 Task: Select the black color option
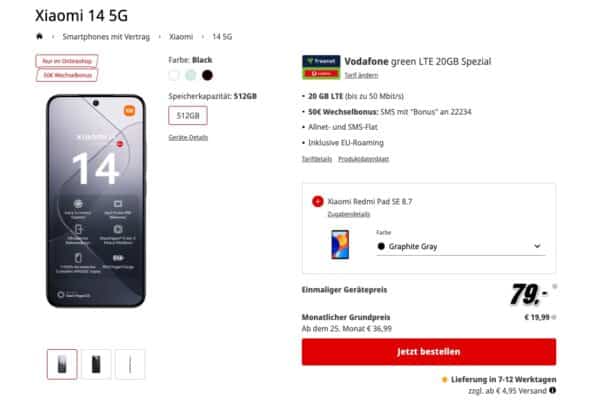[207, 75]
